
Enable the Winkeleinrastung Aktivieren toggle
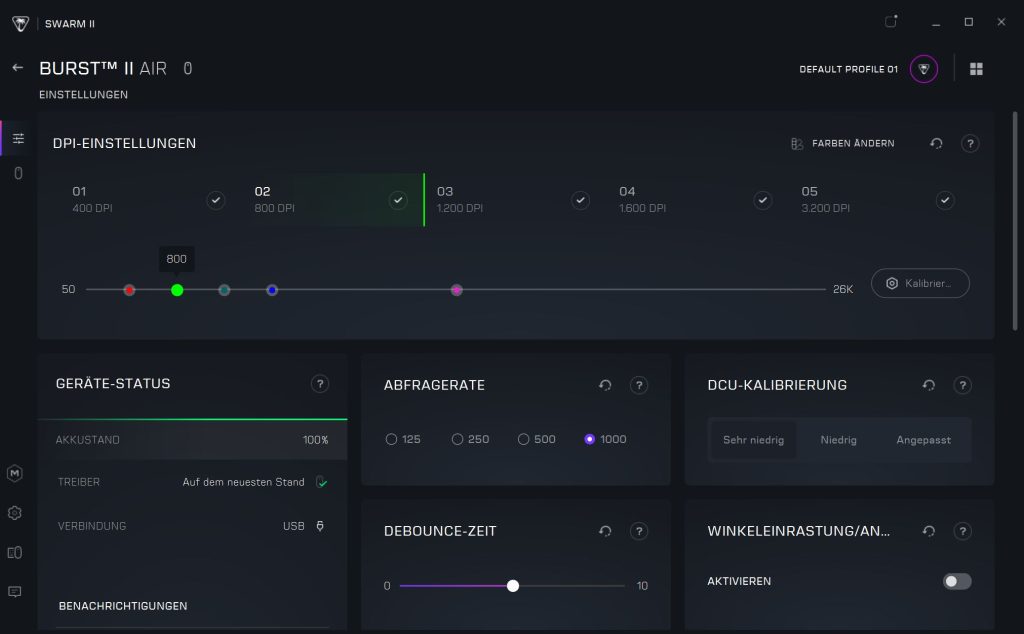pos(957,581)
